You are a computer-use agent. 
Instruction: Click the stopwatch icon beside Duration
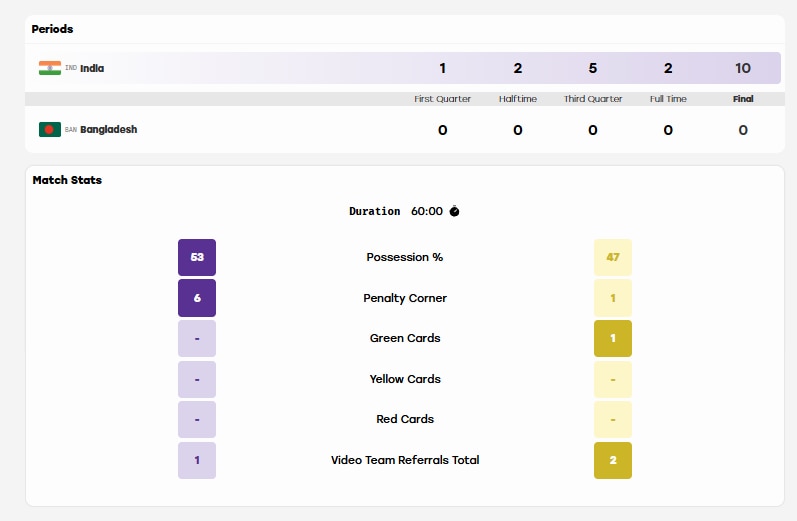click(454, 211)
